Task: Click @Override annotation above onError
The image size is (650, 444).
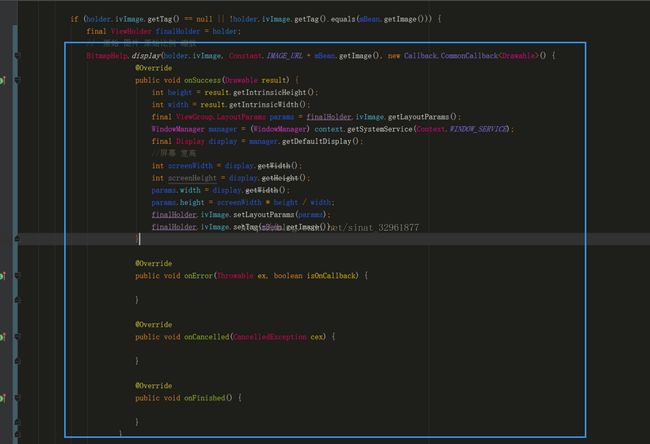Action: [154, 263]
